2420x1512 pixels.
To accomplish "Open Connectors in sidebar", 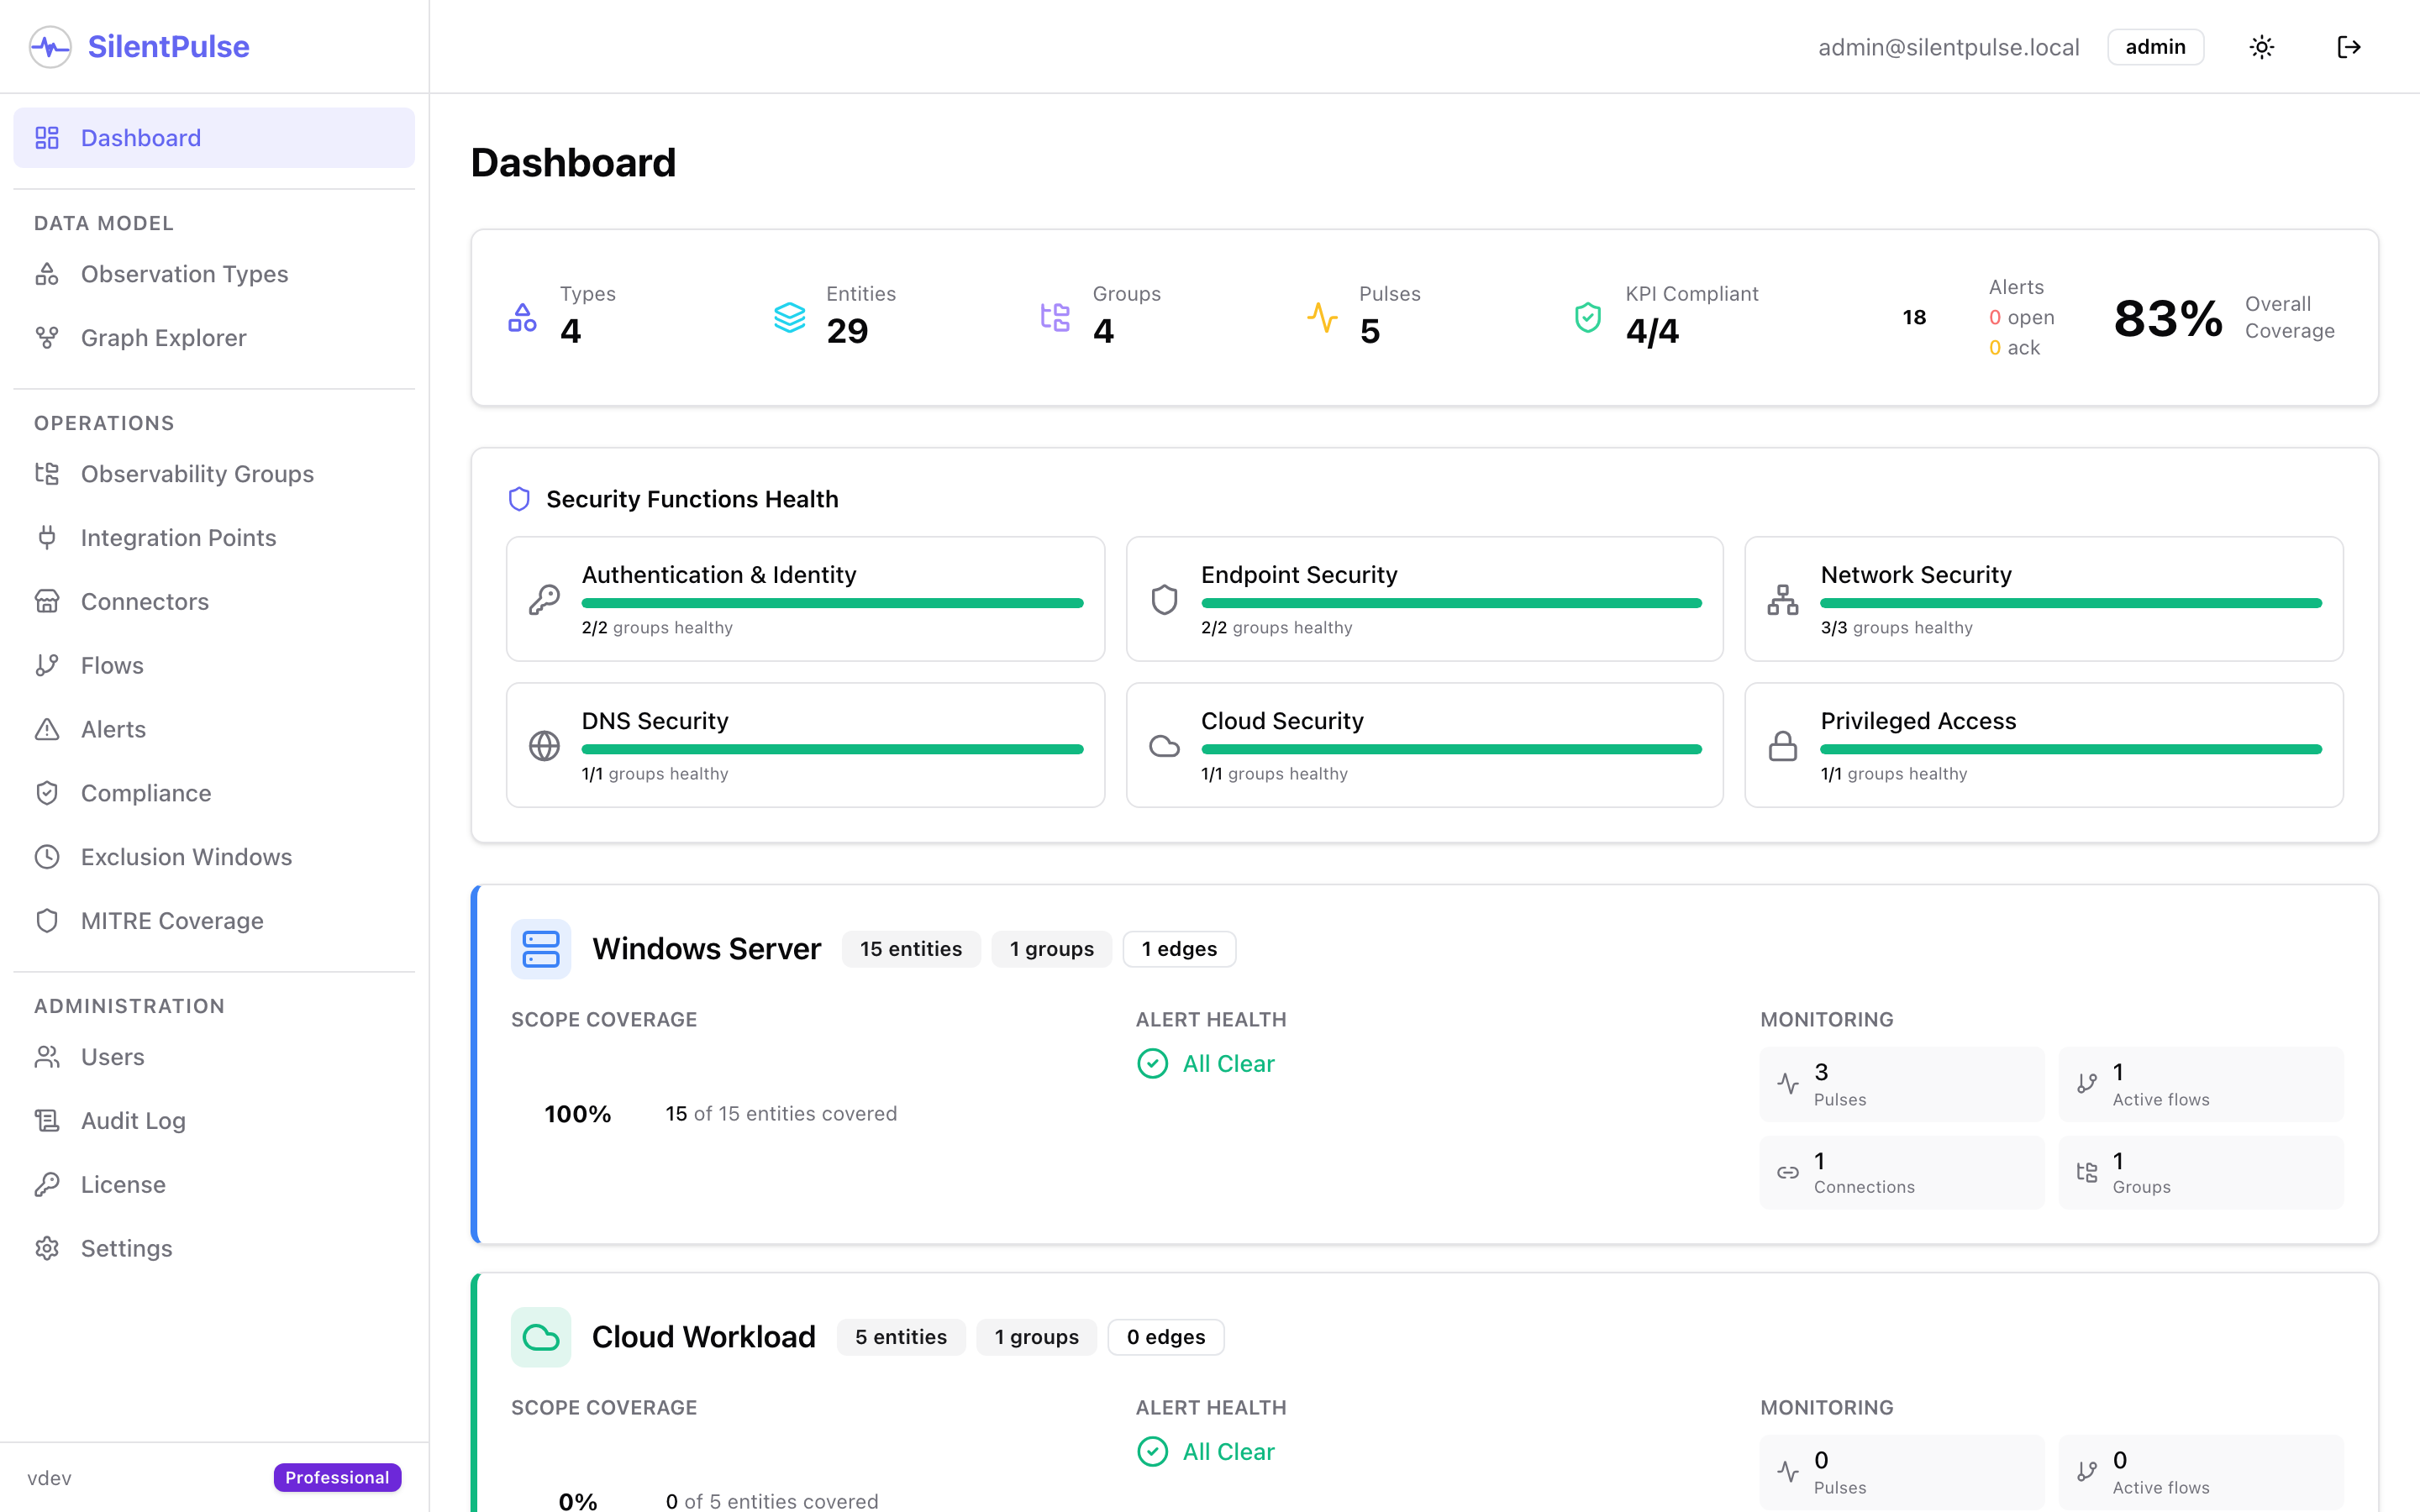I will click(x=214, y=602).
